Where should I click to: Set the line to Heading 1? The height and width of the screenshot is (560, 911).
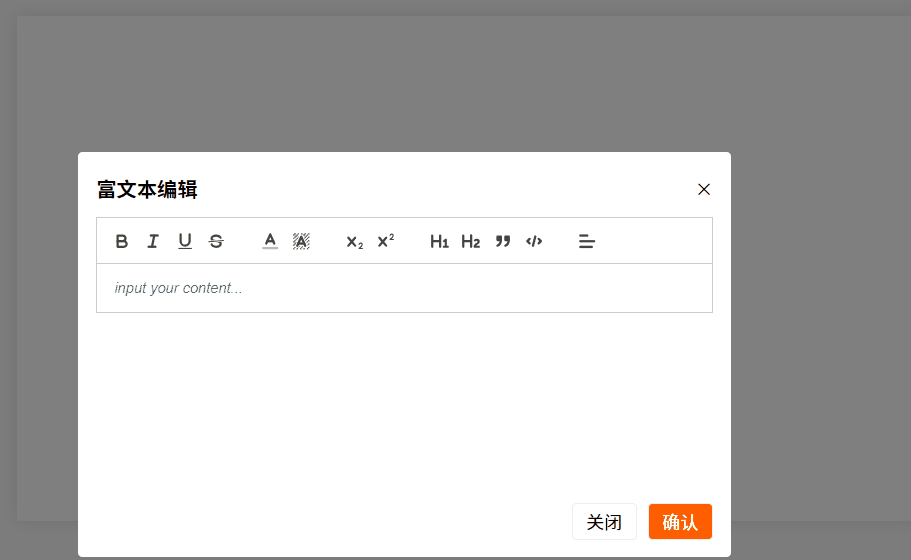[x=439, y=241]
